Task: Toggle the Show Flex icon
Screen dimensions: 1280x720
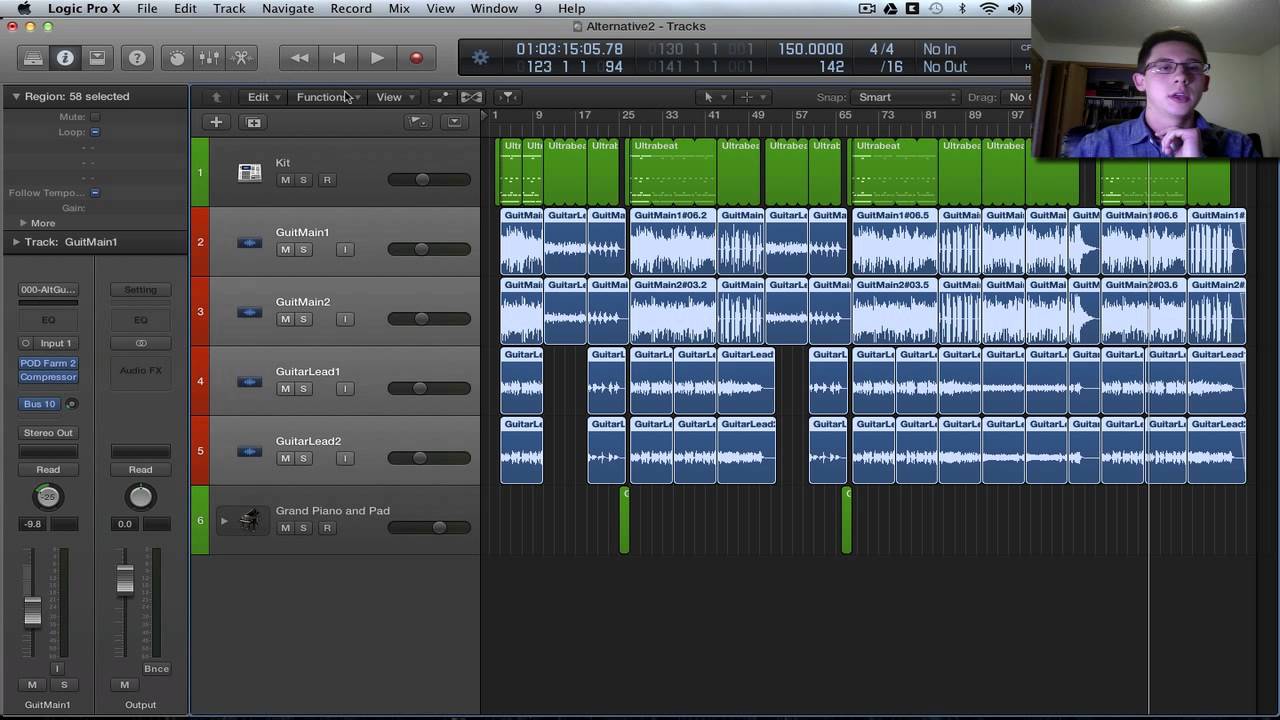Action: pyautogui.click(x=471, y=97)
